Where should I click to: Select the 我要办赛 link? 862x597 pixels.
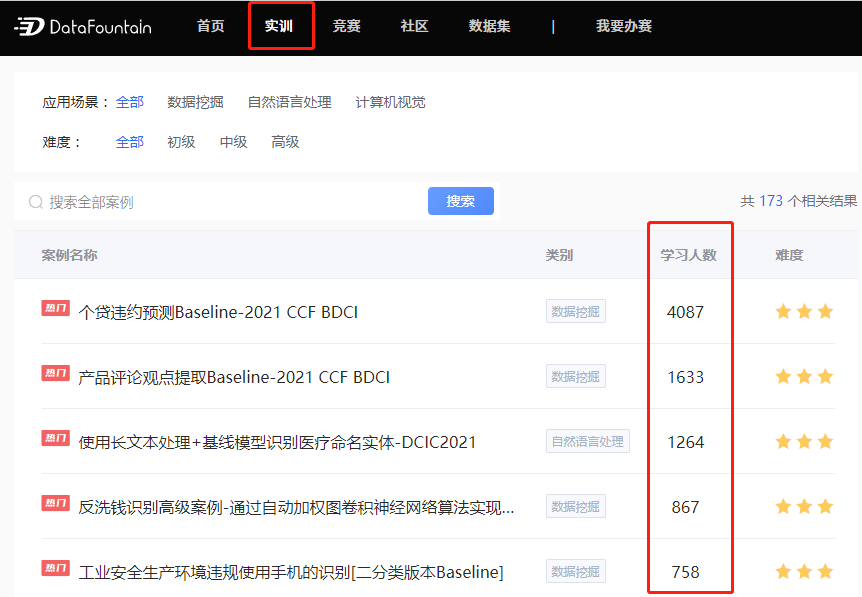[624, 26]
